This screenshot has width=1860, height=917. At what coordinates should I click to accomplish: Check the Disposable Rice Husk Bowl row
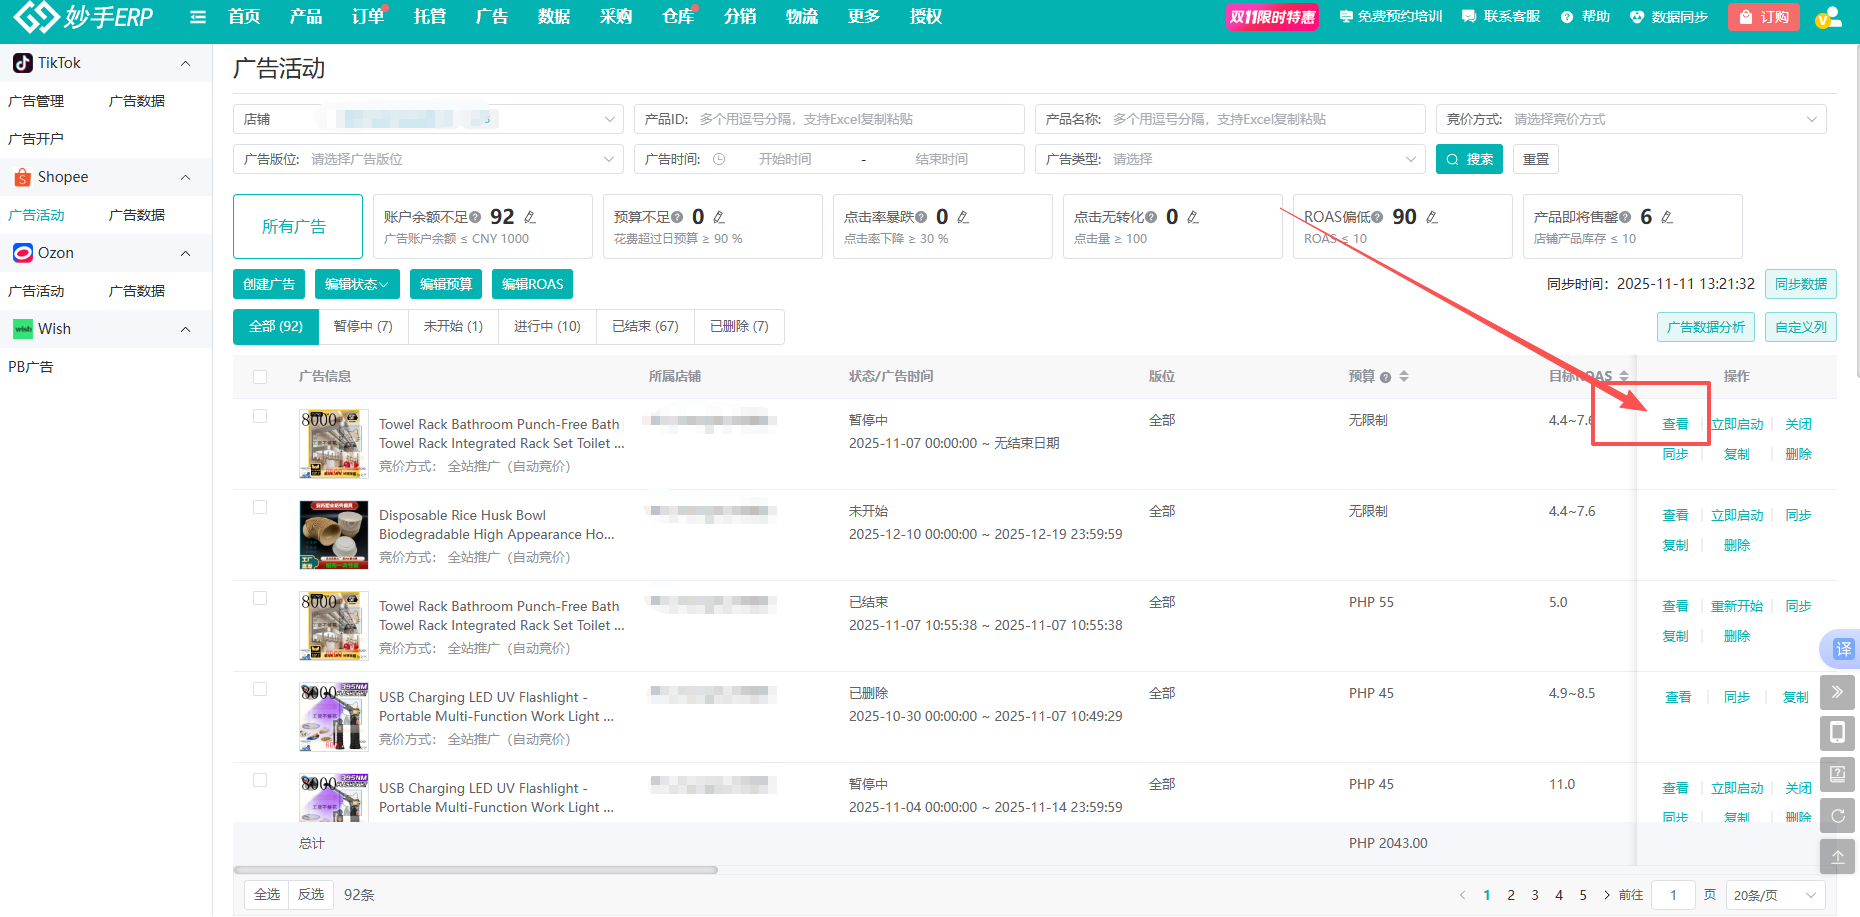click(x=260, y=507)
